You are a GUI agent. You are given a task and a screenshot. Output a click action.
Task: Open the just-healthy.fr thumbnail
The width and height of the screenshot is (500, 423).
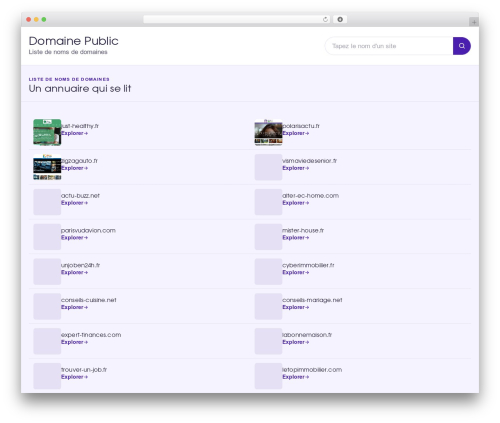[47, 132]
